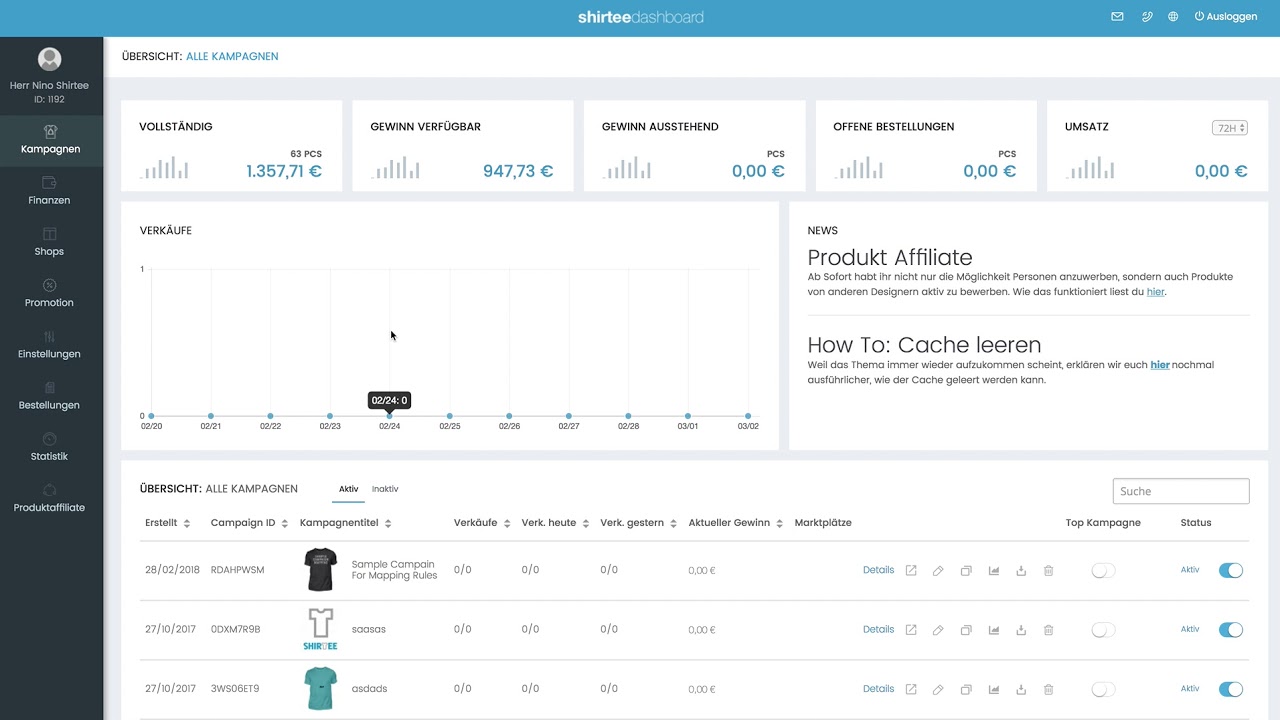Sort table by Kampagnentitel column
The height and width of the screenshot is (720, 1280).
346,523
